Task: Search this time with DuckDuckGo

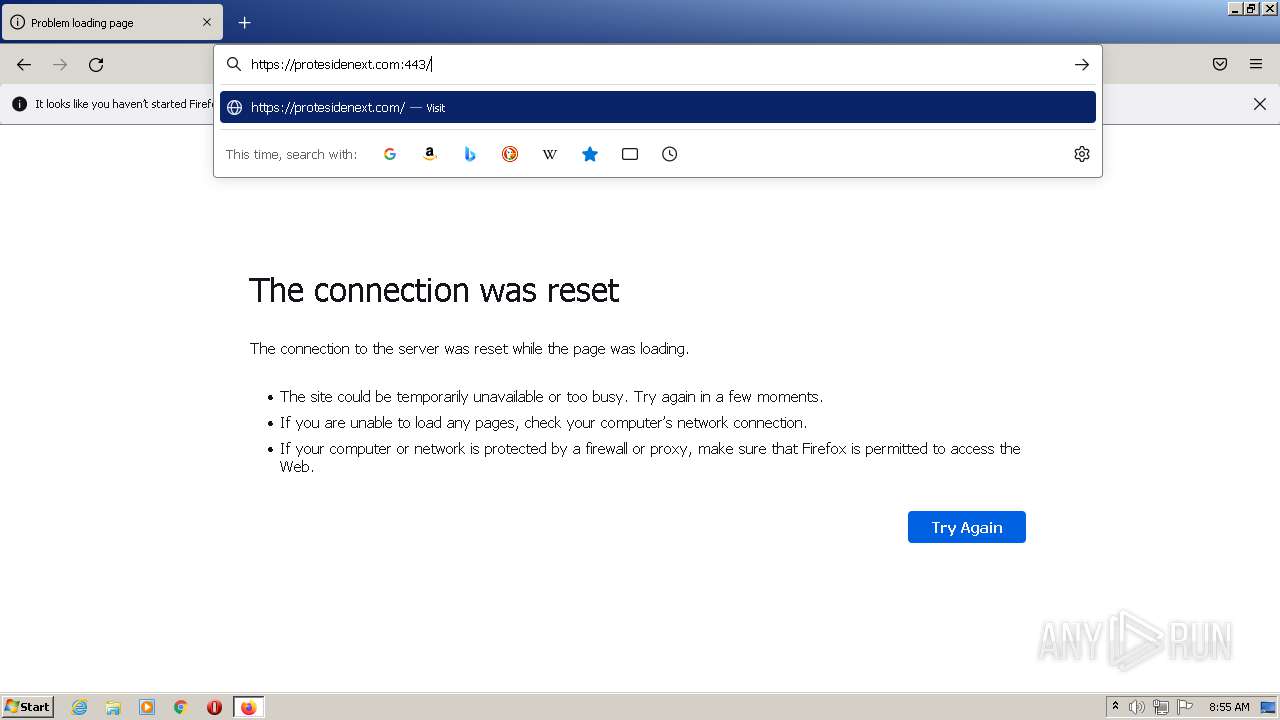Action: (x=510, y=154)
